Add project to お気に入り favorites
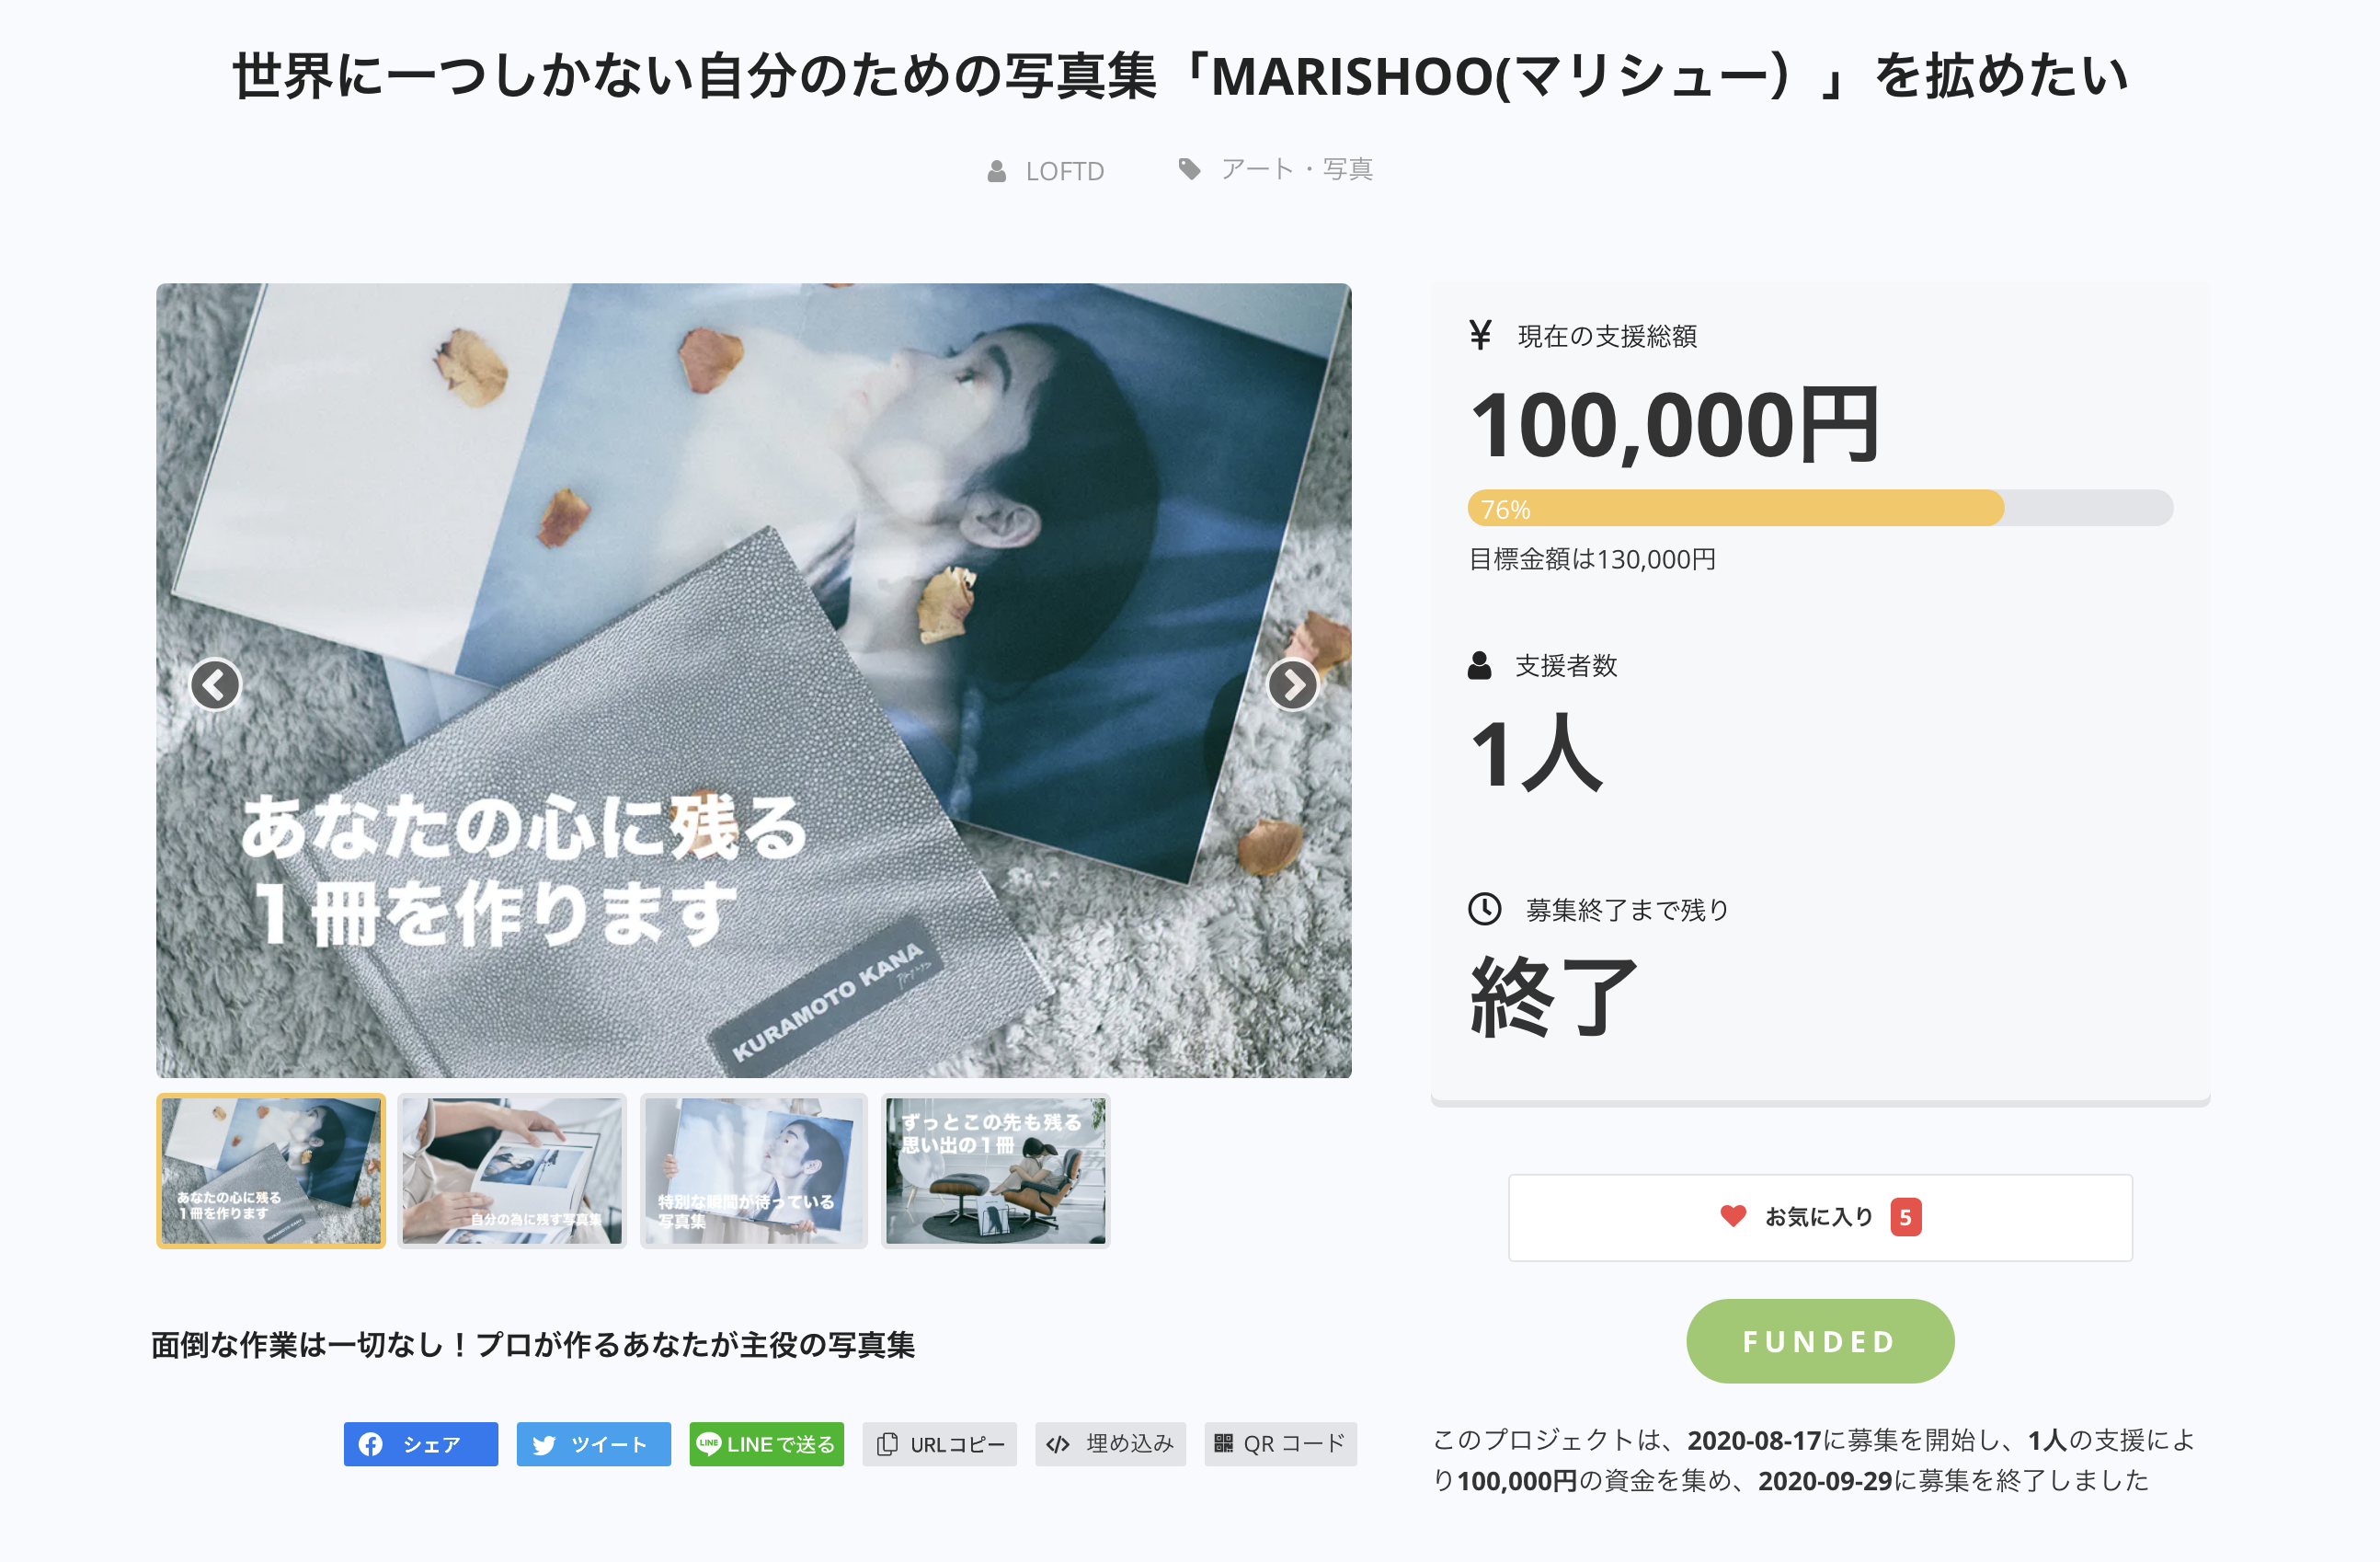This screenshot has width=2380, height=1562. point(1820,1217)
